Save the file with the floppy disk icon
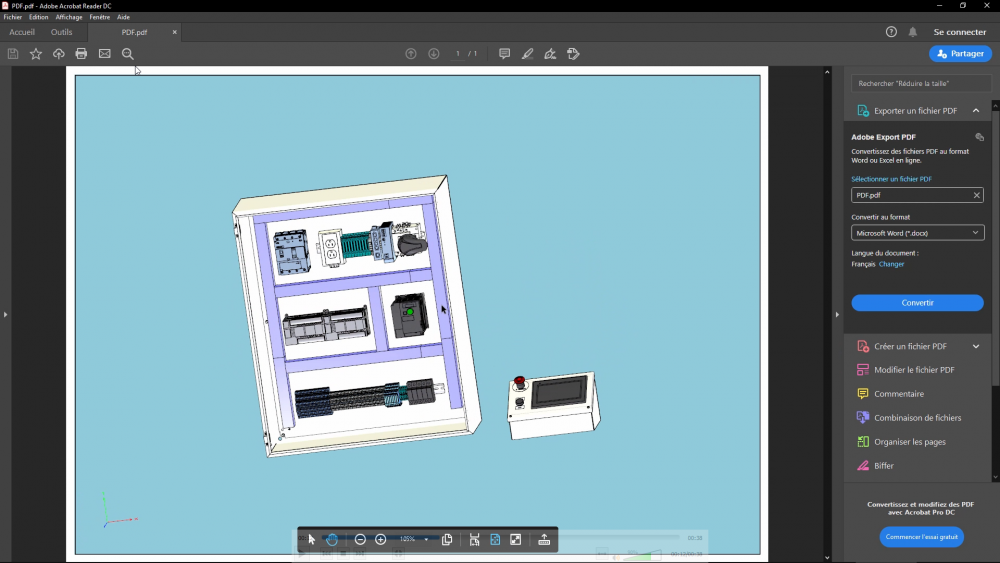The image size is (1000, 563). click(x=13, y=54)
